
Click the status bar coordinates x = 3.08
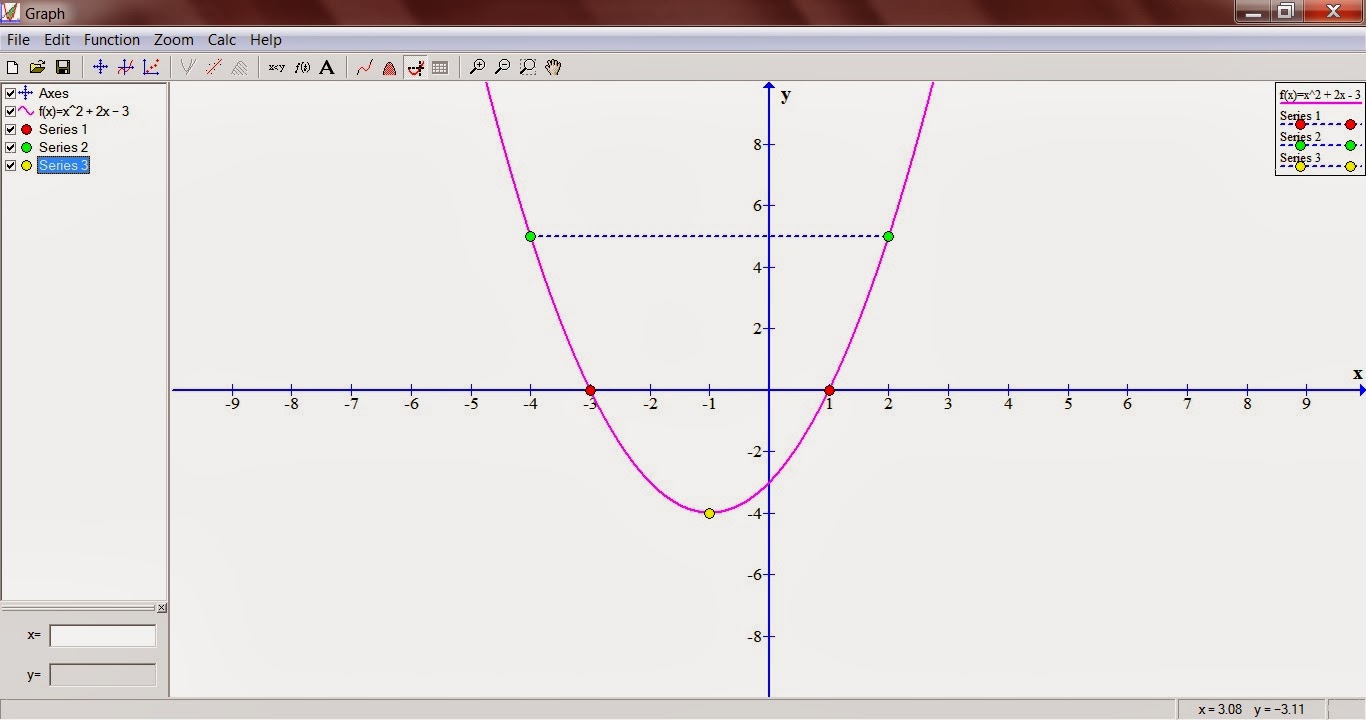pos(1218,709)
